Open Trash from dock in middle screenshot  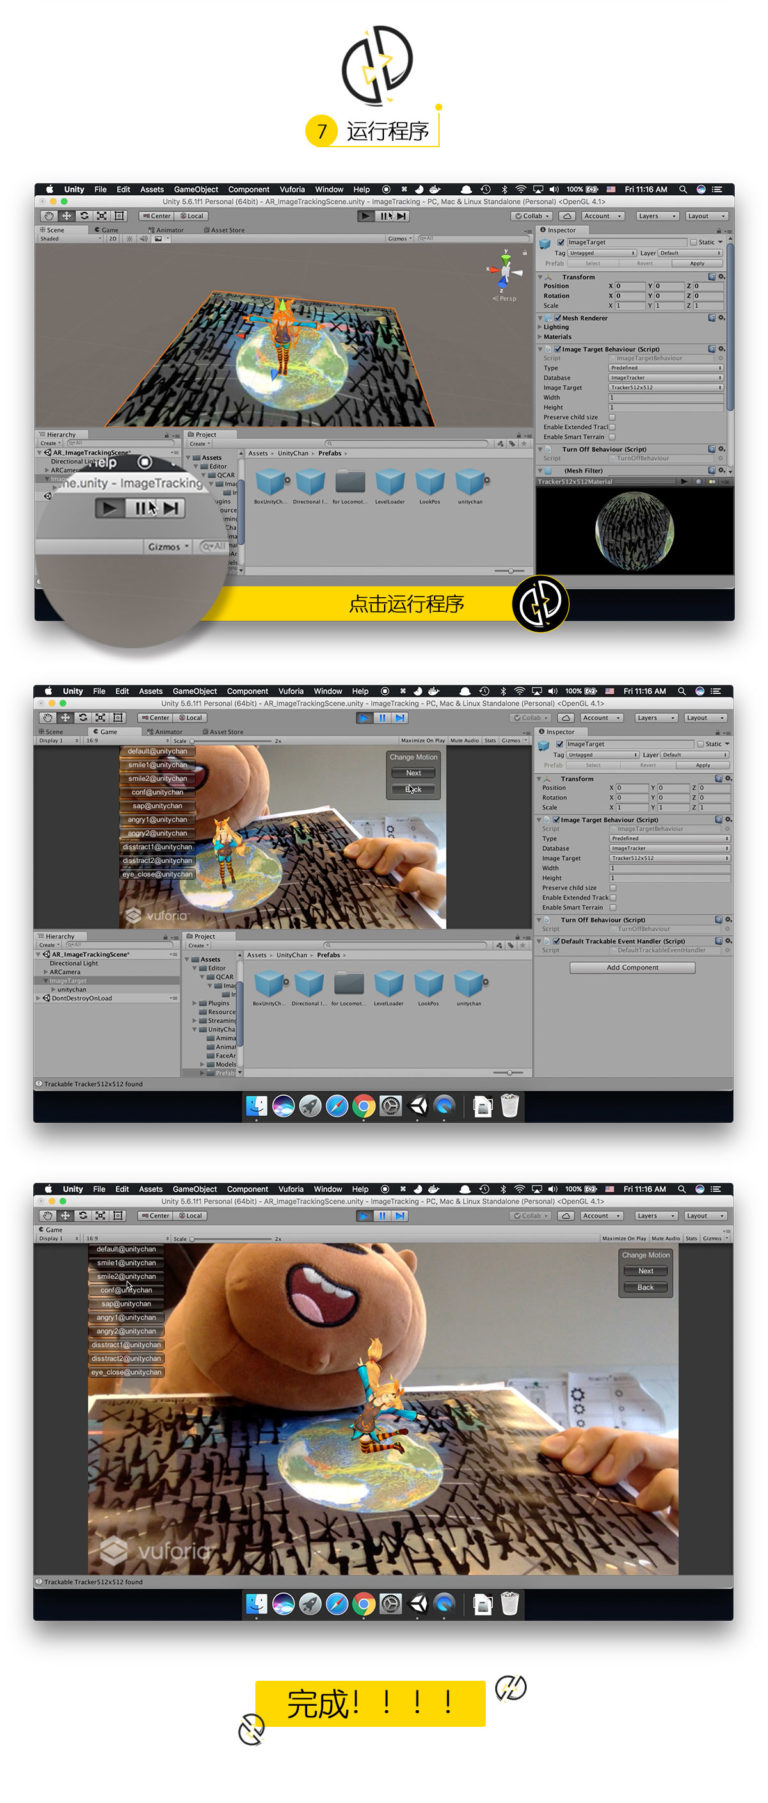click(509, 1105)
